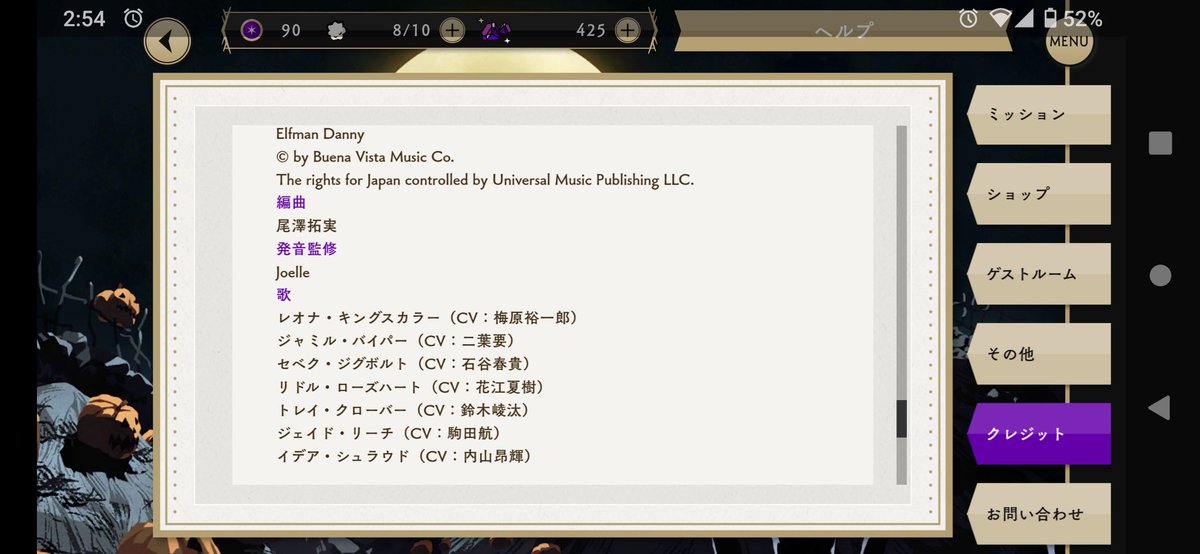Tap the セベク・ジグボルト credit line
This screenshot has height=554, width=1200.
tap(406, 364)
